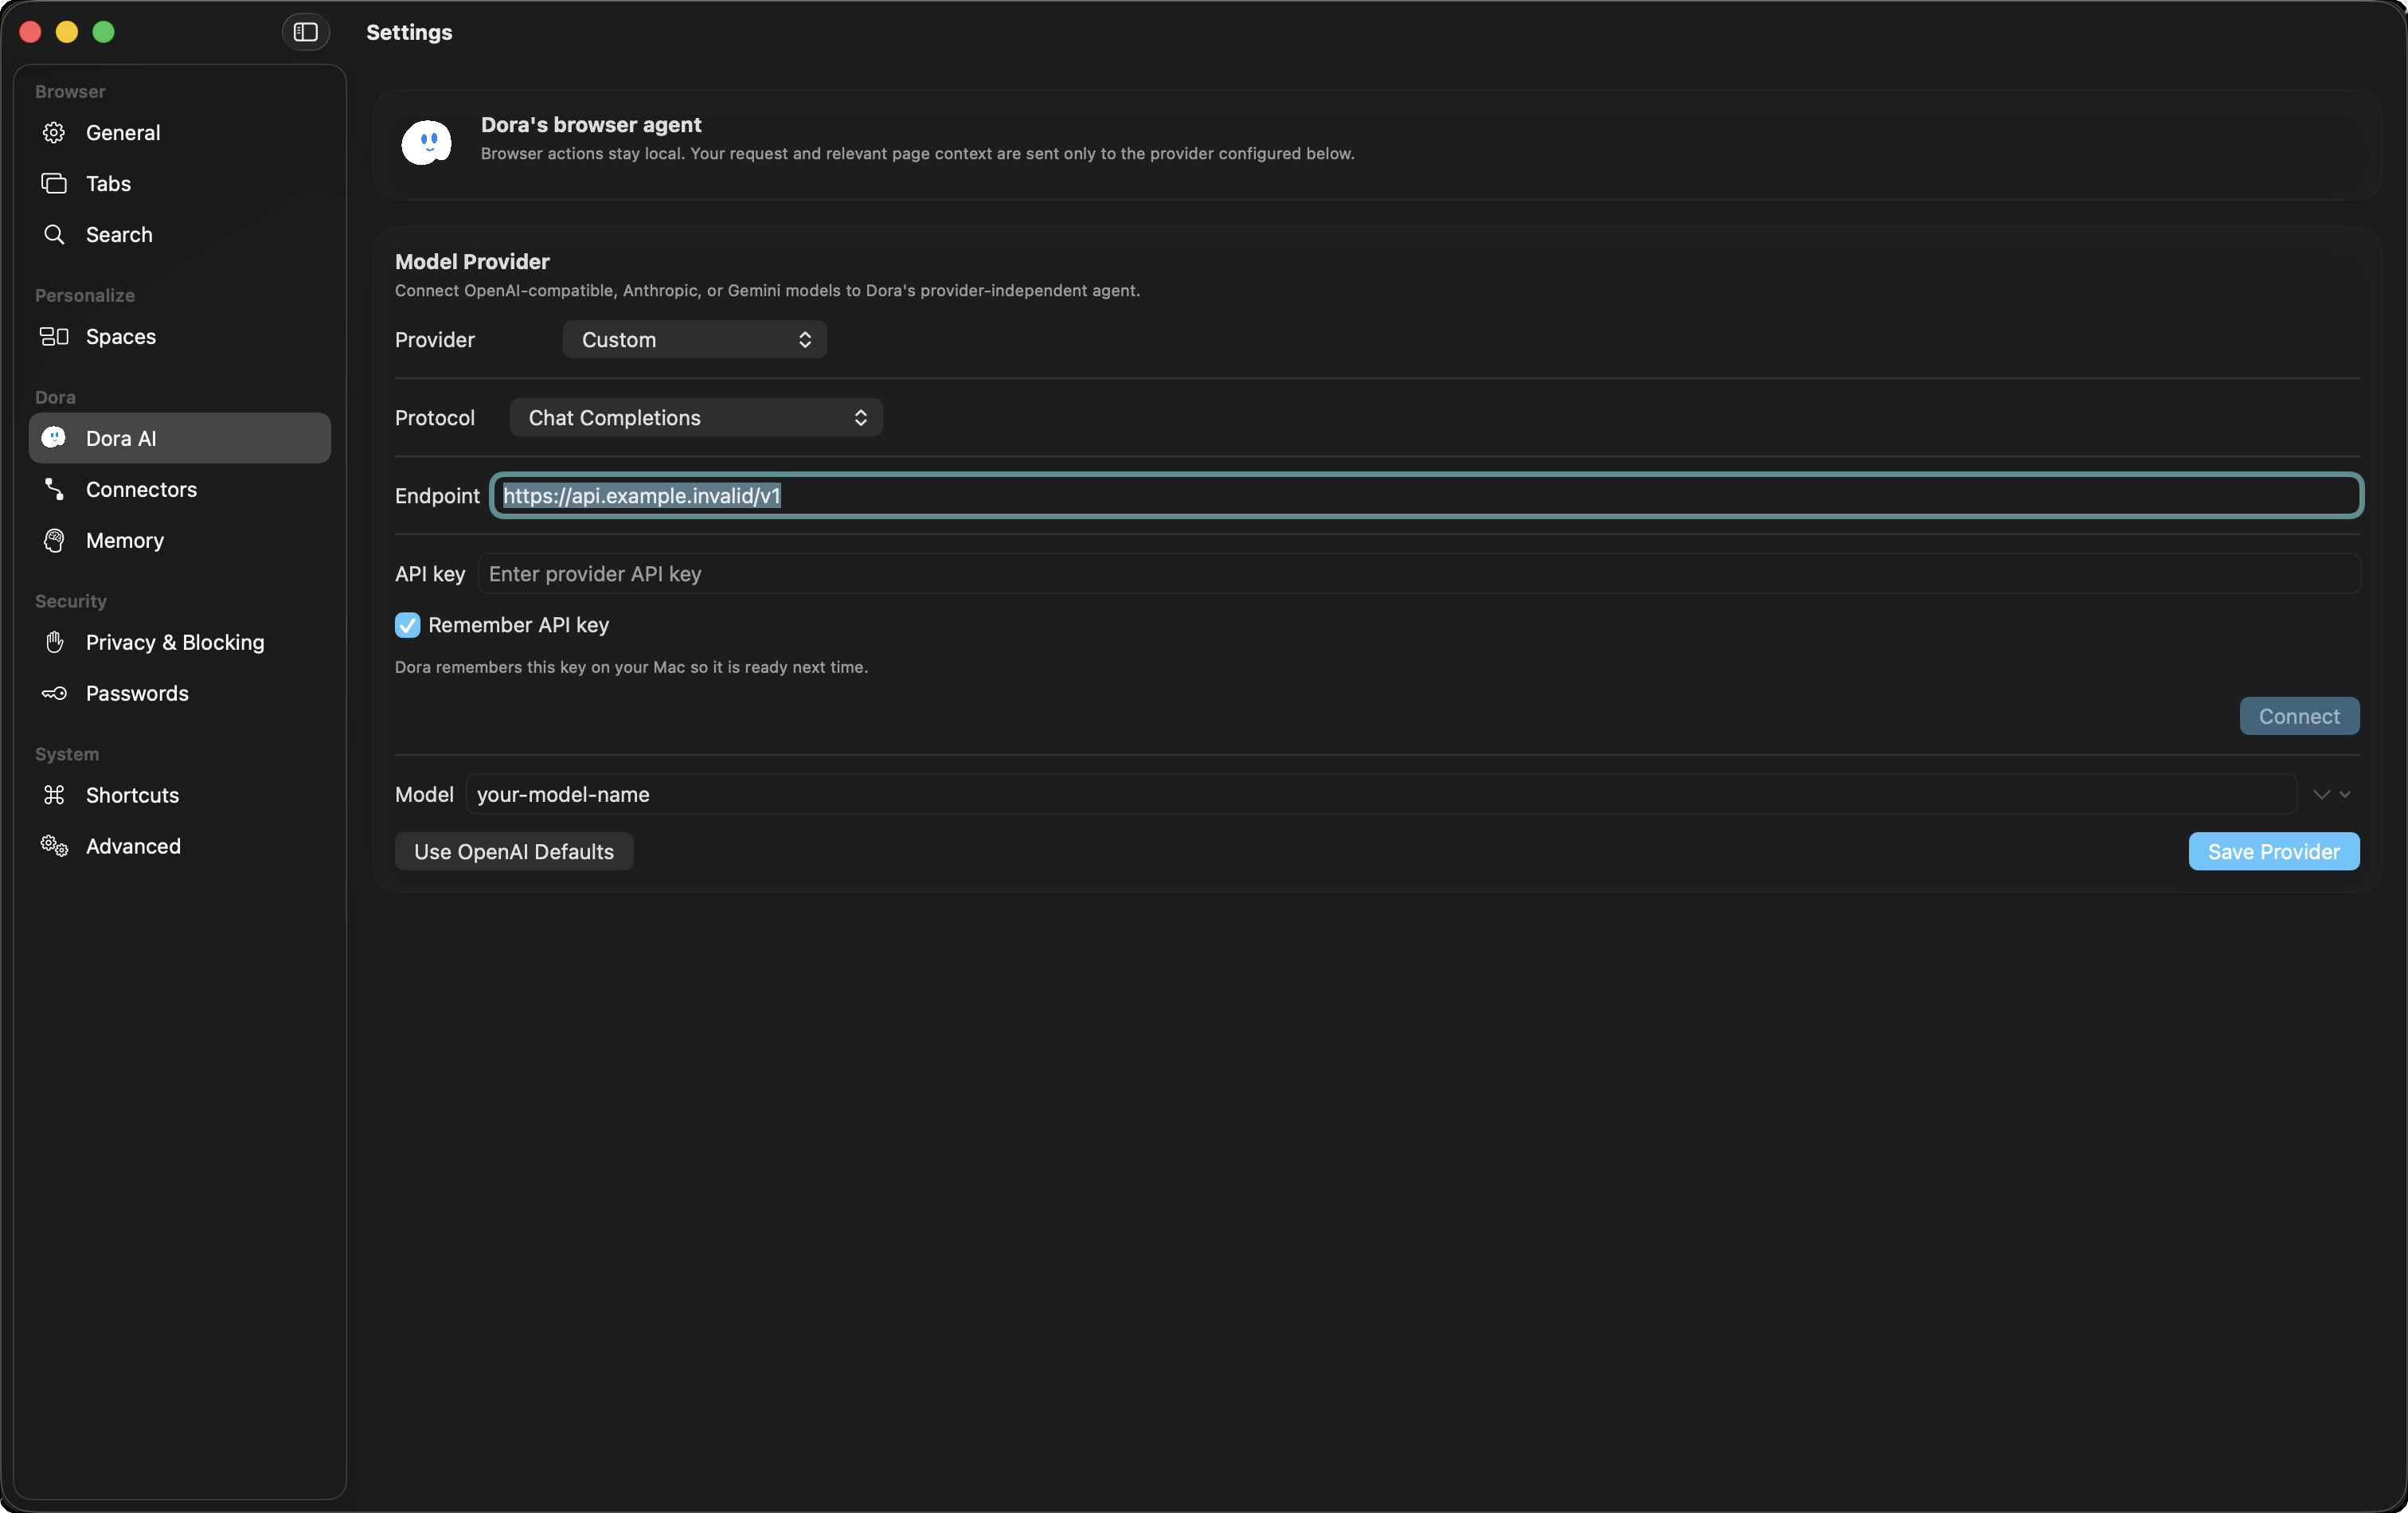Image resolution: width=2408 pixels, height=1513 pixels.
Task: Click the Memory brain icon
Action: (54, 541)
